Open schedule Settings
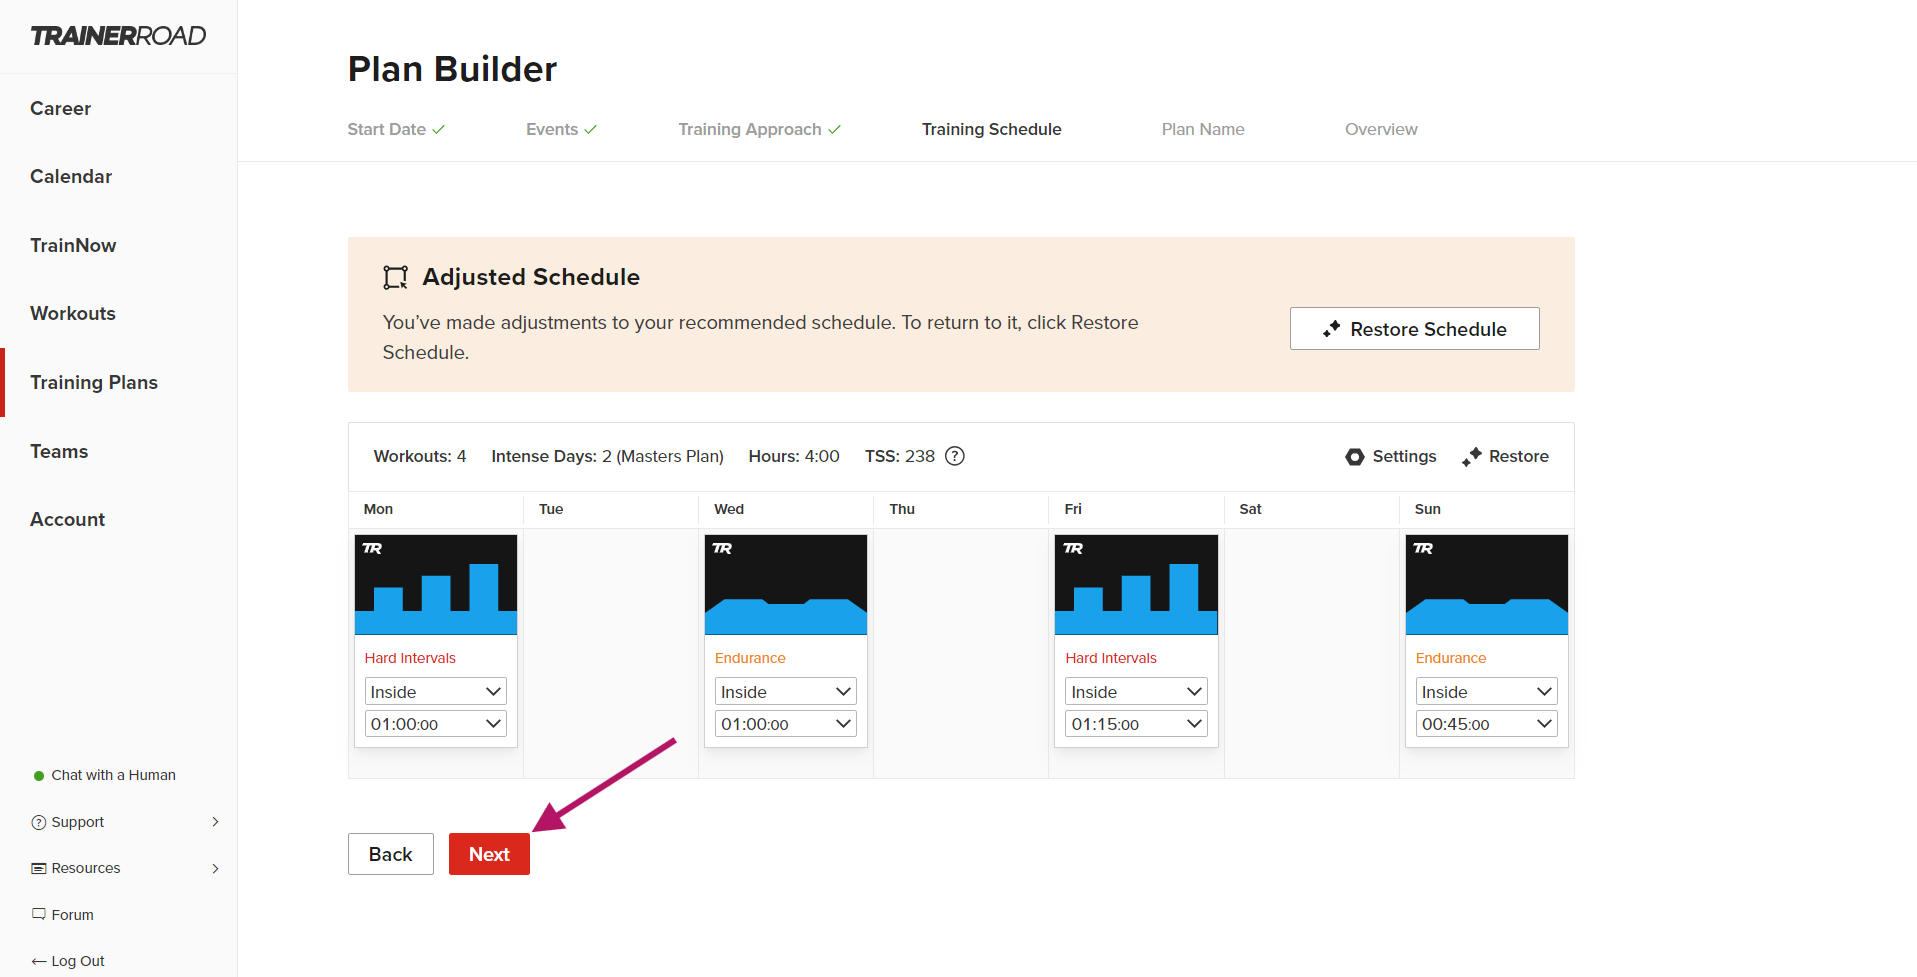1917x977 pixels. [1391, 457]
